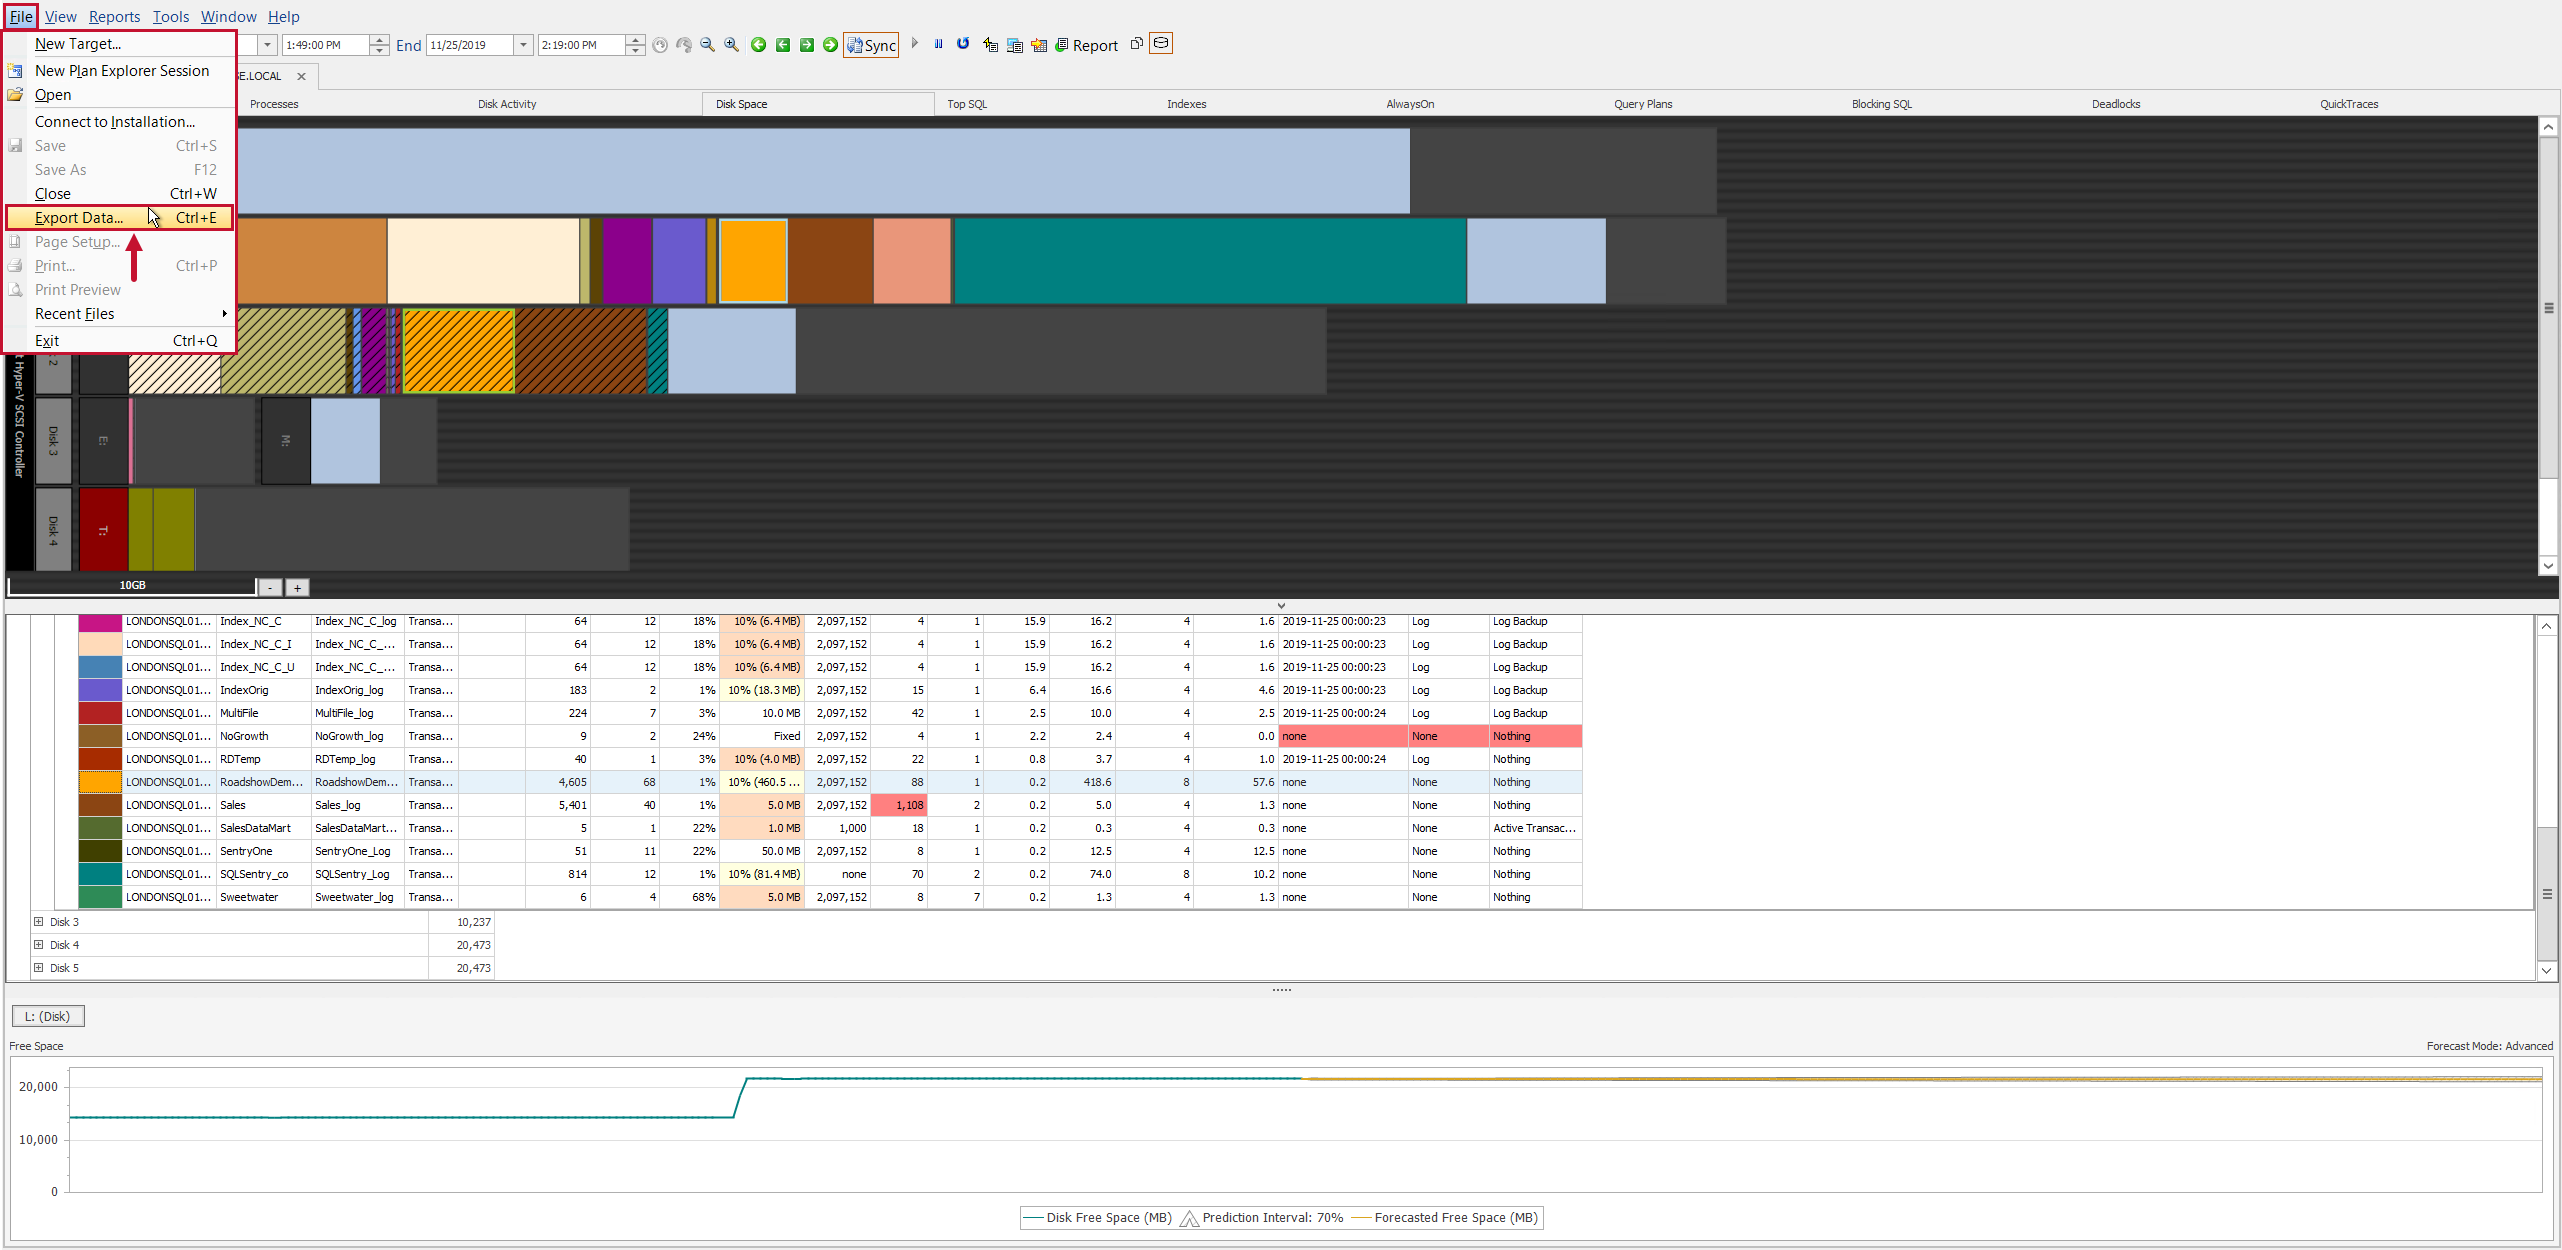Switch to the Top SQL tab
Screen dimensions: 2562x1250
(x=966, y=103)
